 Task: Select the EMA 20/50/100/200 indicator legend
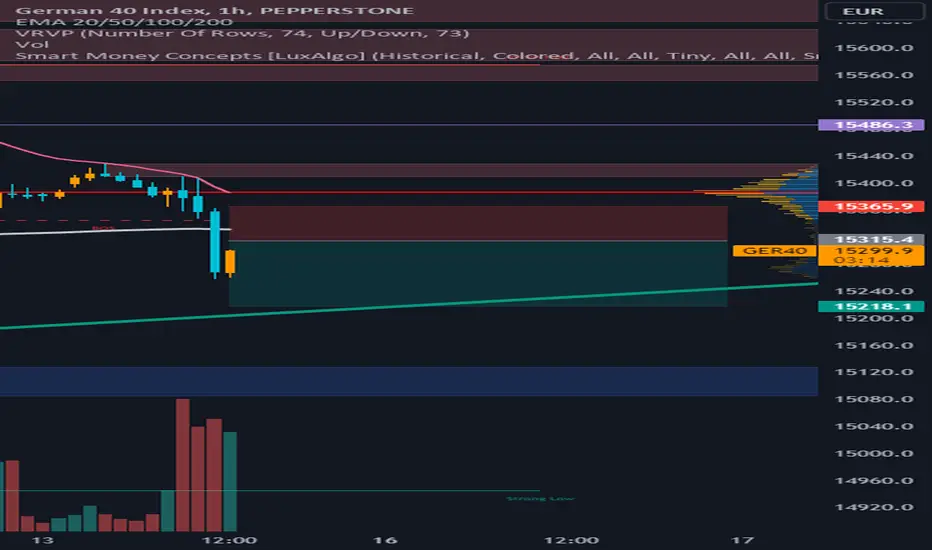[124, 22]
